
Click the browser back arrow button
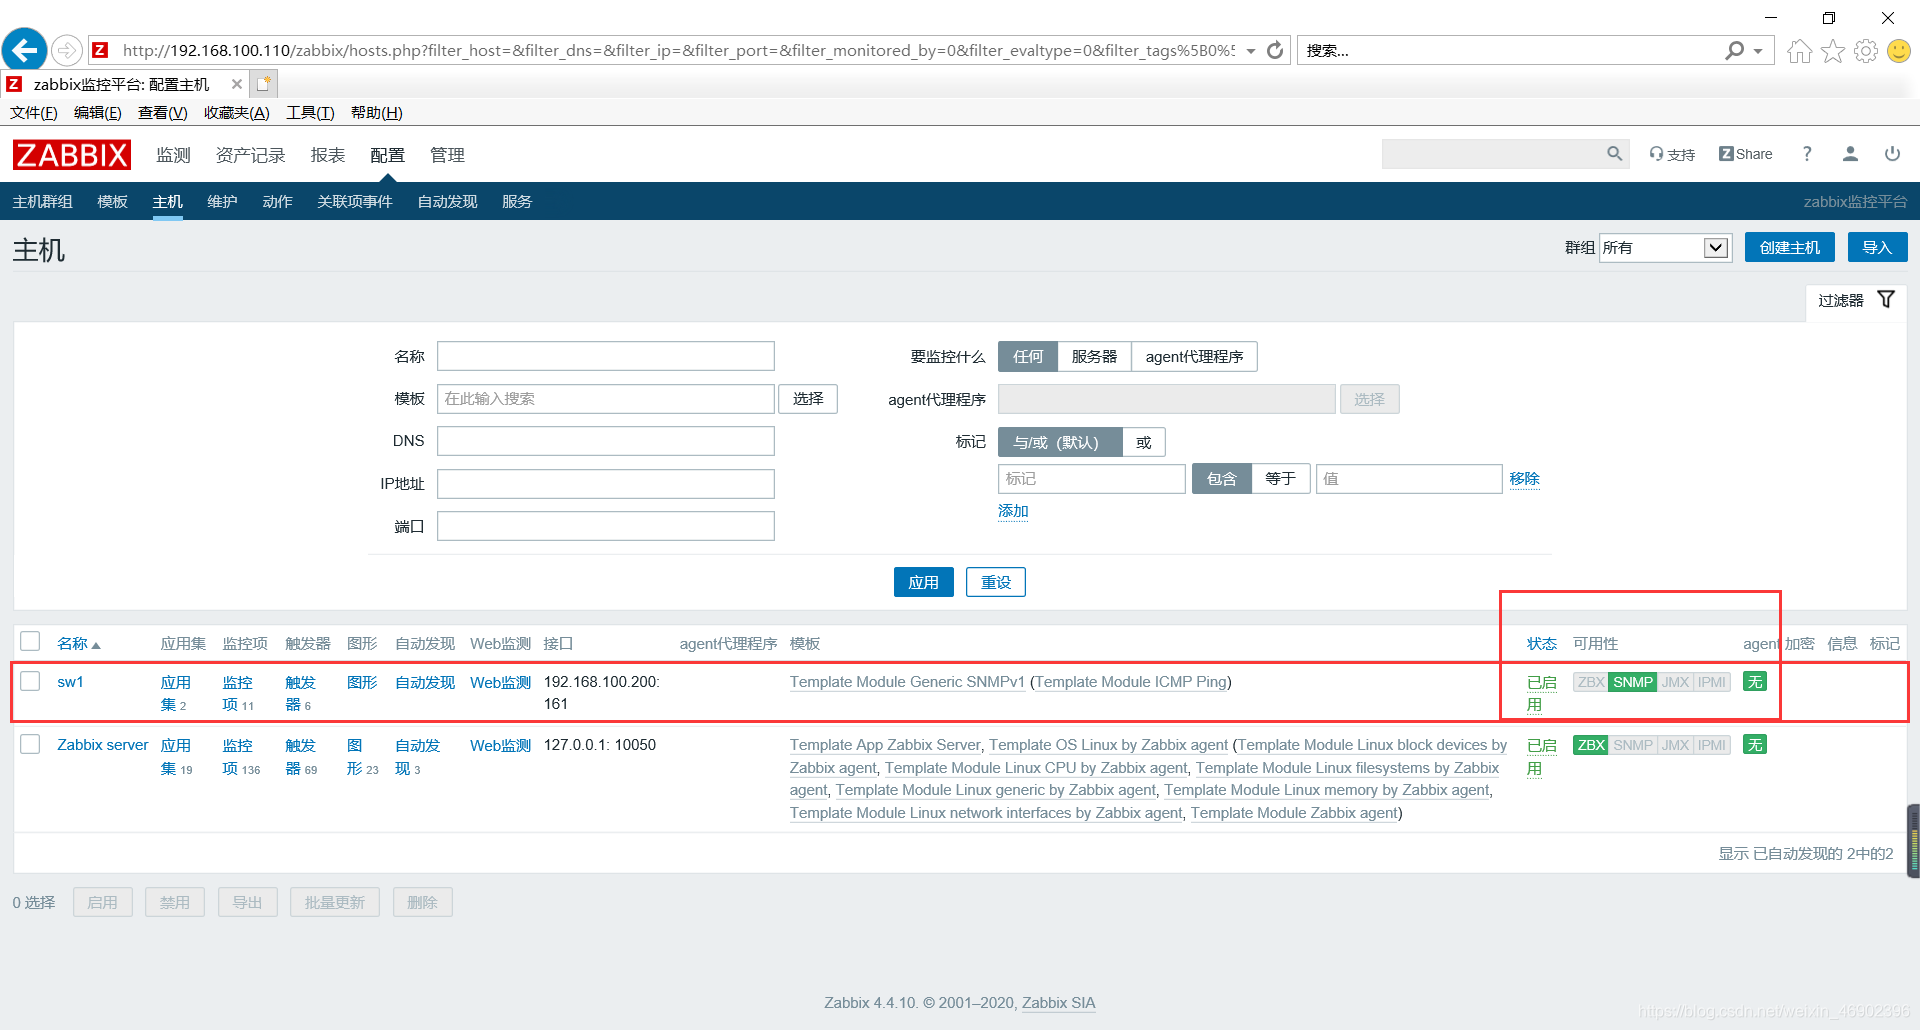25,49
